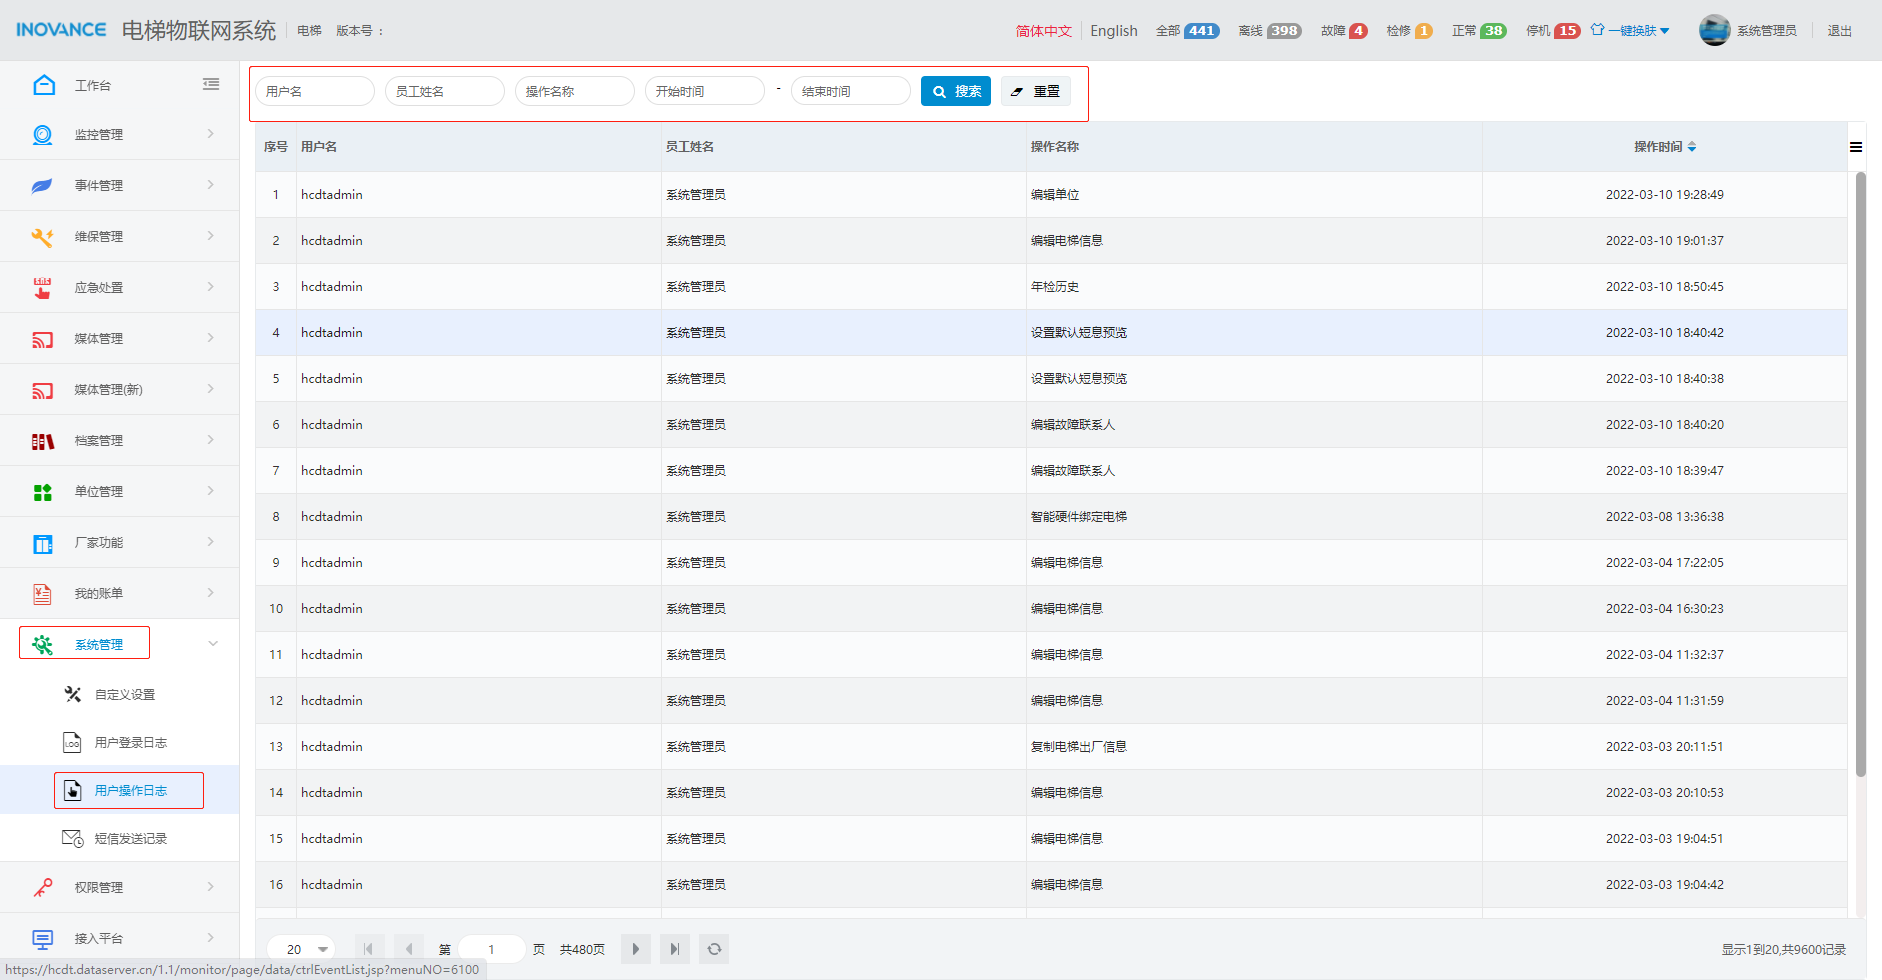Collapse the sidebar using the hamburger toggle
Viewport: 1882px width, 980px height.
(x=211, y=85)
